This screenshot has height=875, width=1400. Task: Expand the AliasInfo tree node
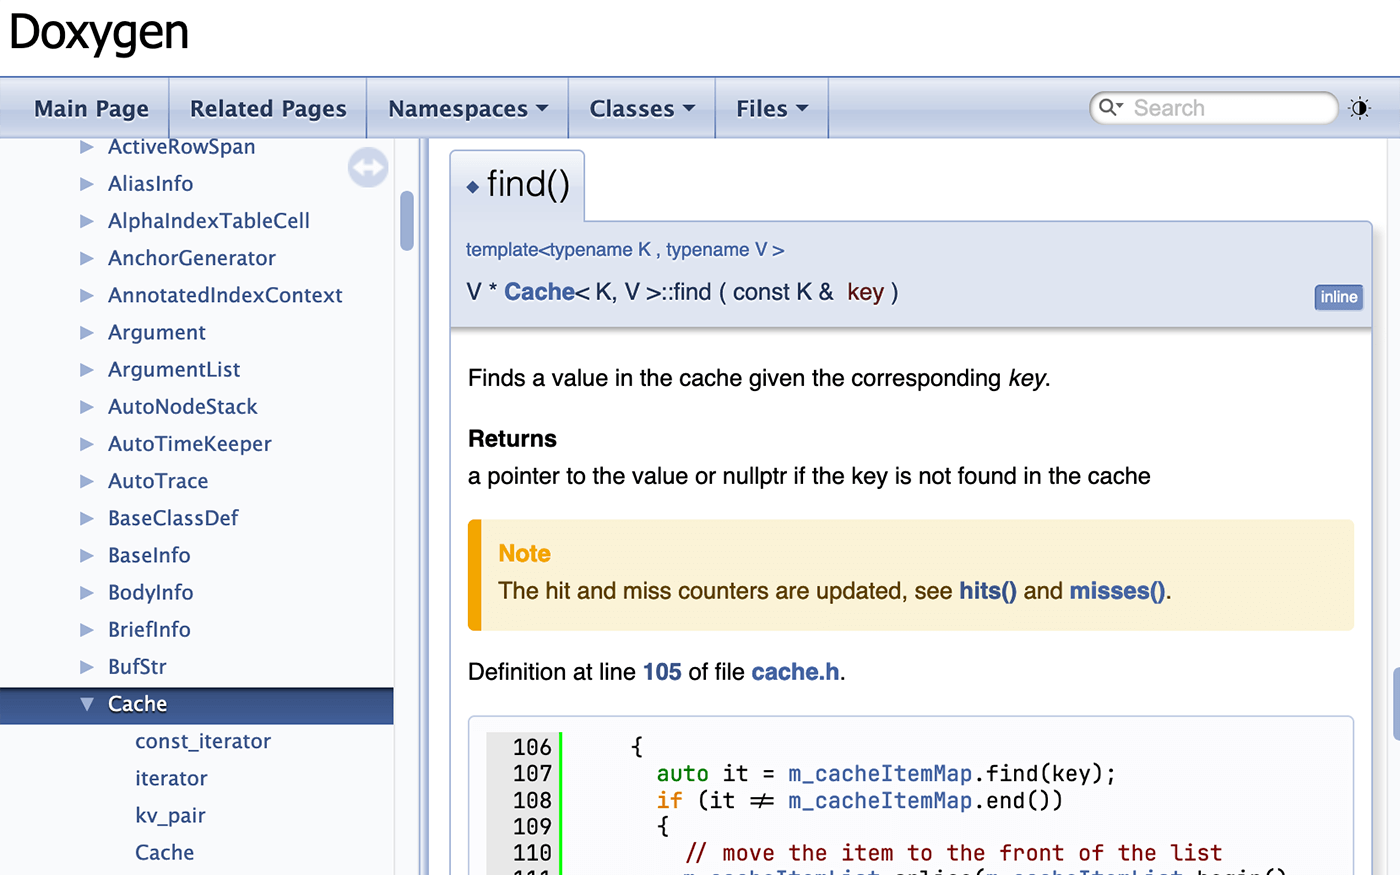87,184
